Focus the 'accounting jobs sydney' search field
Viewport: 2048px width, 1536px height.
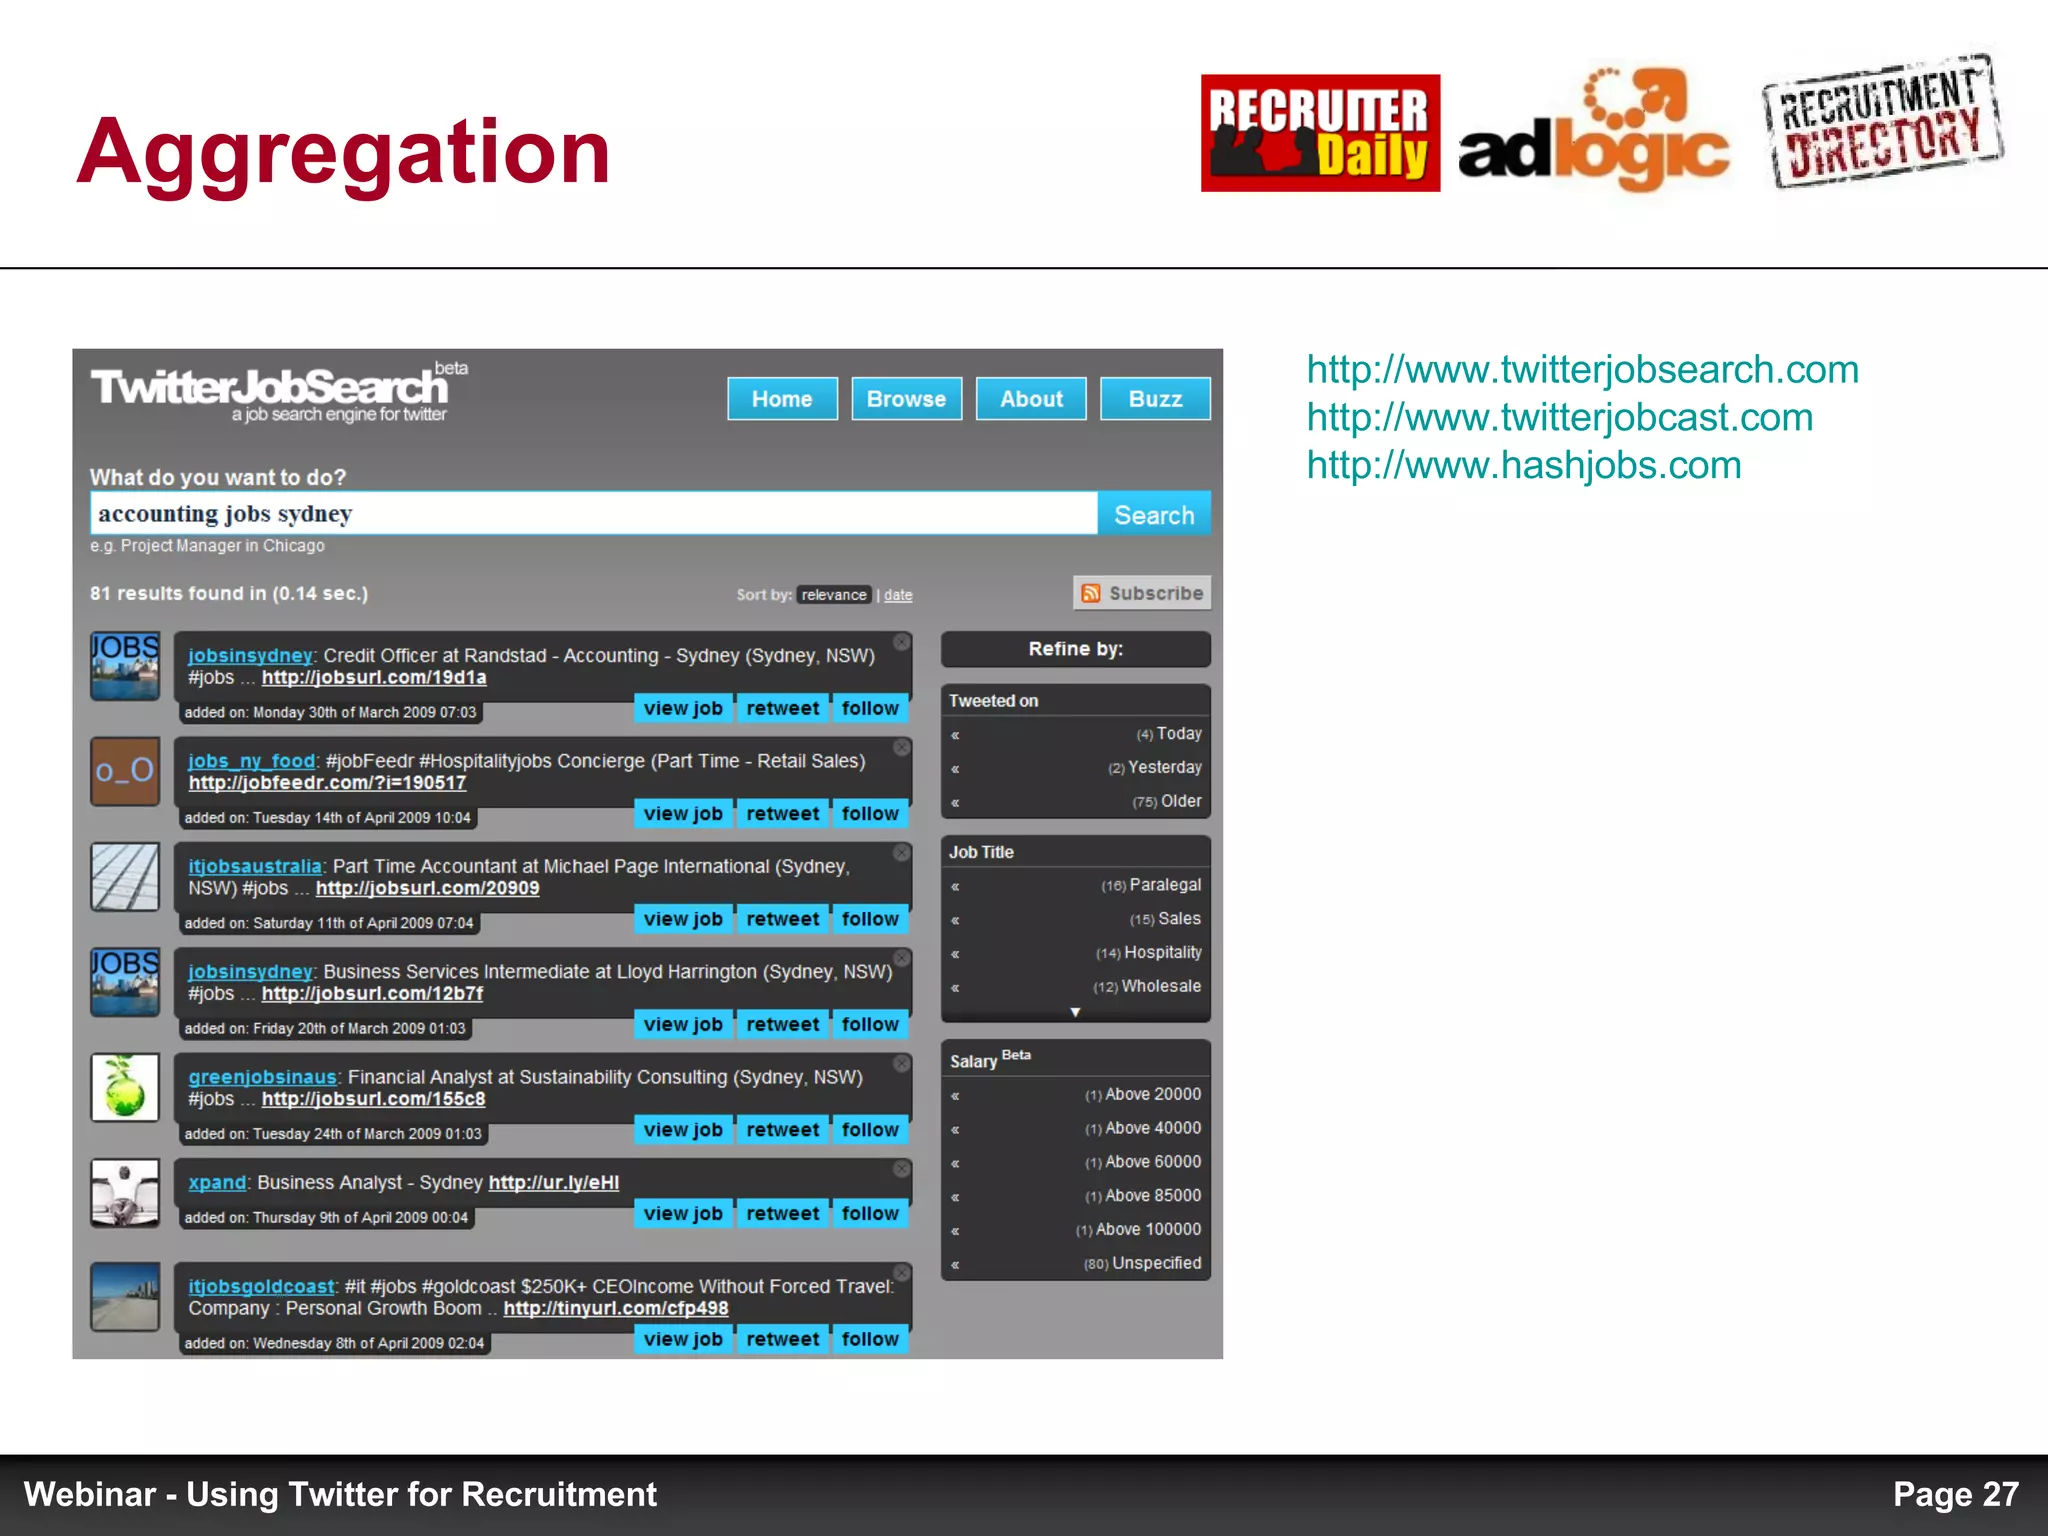tap(594, 514)
